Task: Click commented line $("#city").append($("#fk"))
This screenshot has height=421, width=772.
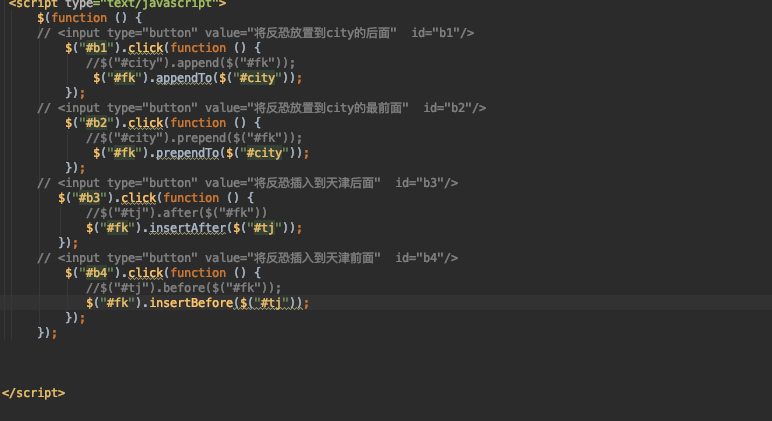Action: click(191, 63)
